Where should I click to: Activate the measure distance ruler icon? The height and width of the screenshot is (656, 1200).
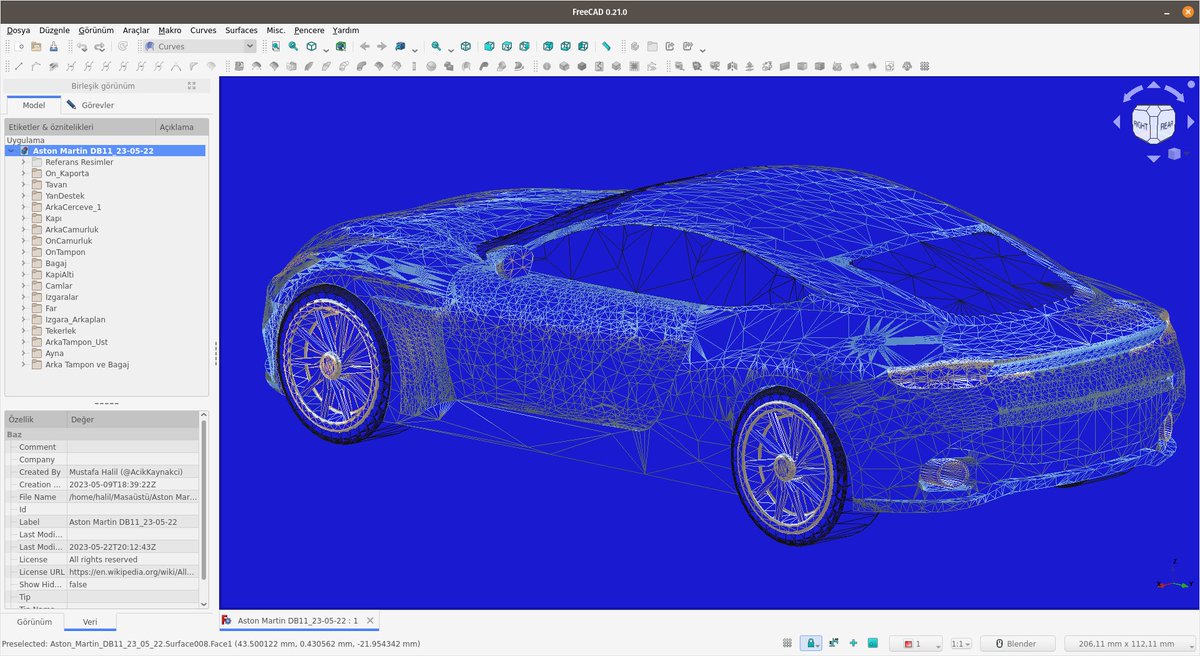pos(606,46)
